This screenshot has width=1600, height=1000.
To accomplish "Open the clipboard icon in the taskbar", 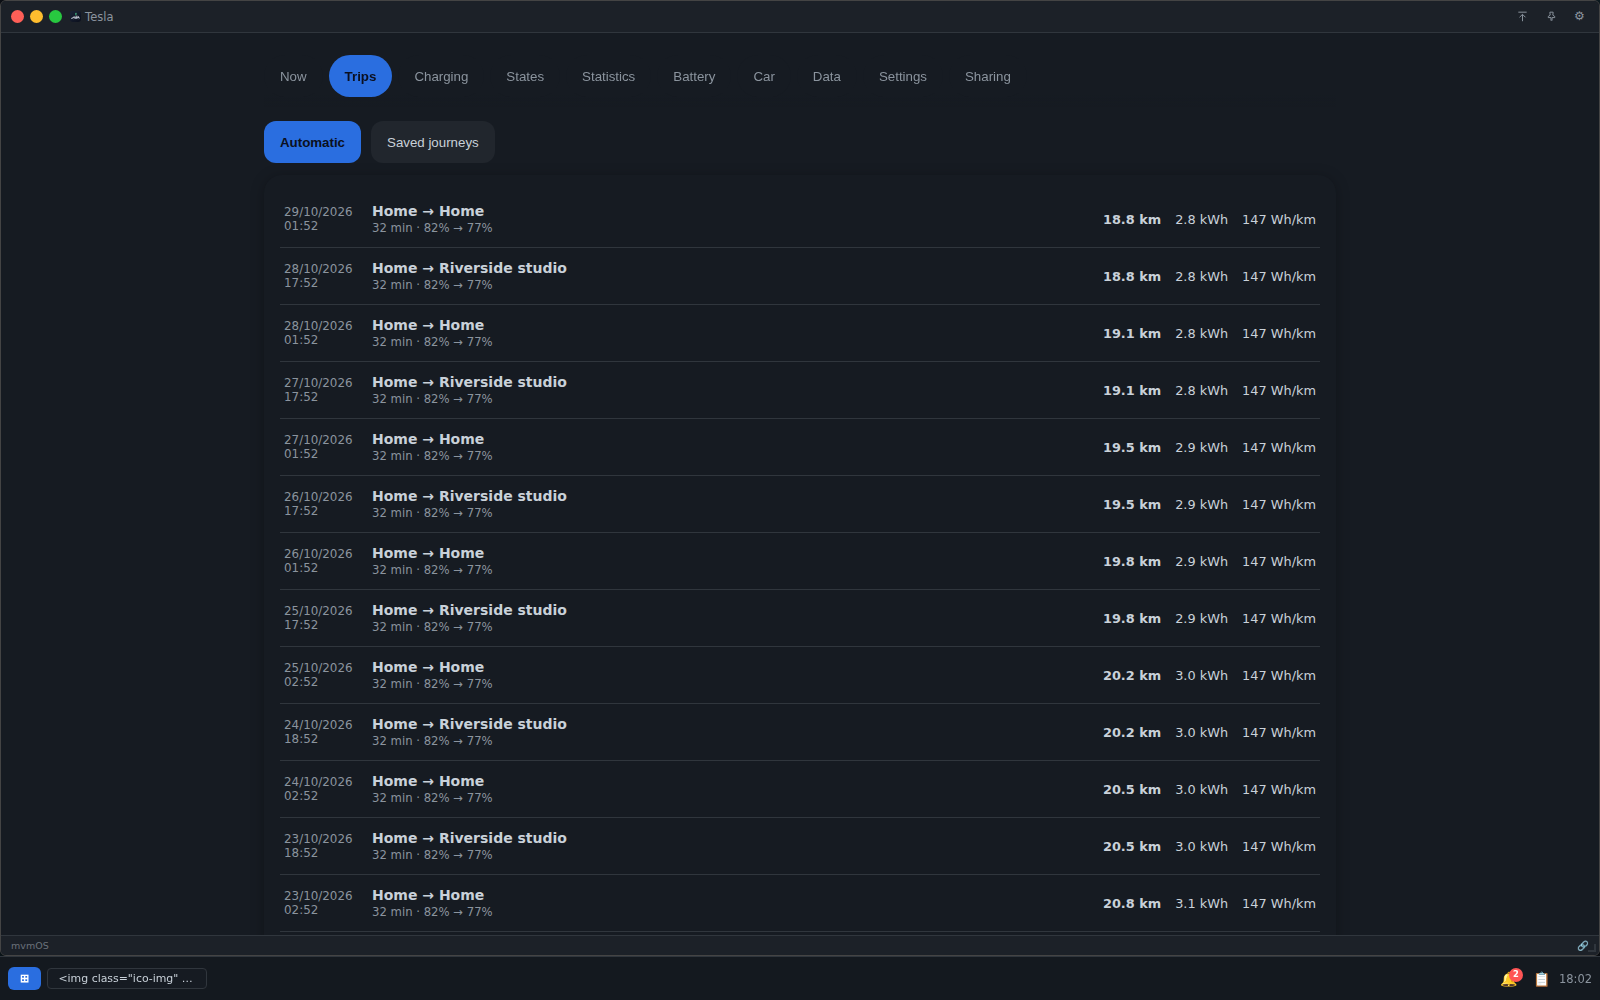I will pos(1541,979).
